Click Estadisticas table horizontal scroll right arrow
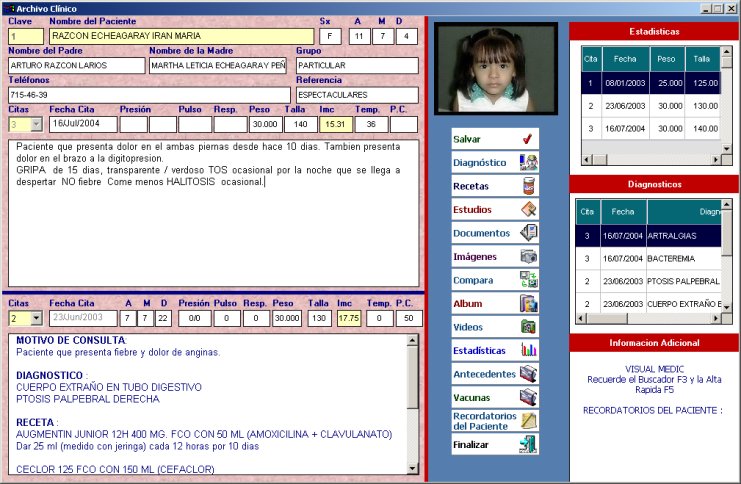Image resolution: width=741 pixels, height=484 pixels. pos(716,160)
